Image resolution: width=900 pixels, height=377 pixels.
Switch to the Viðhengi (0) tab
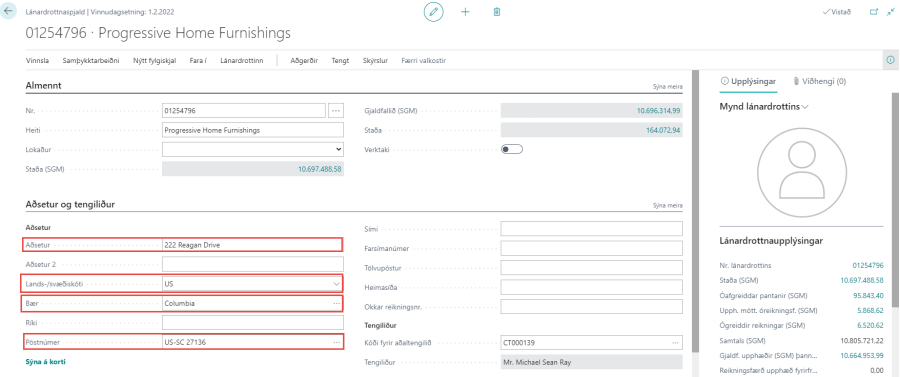(819, 81)
